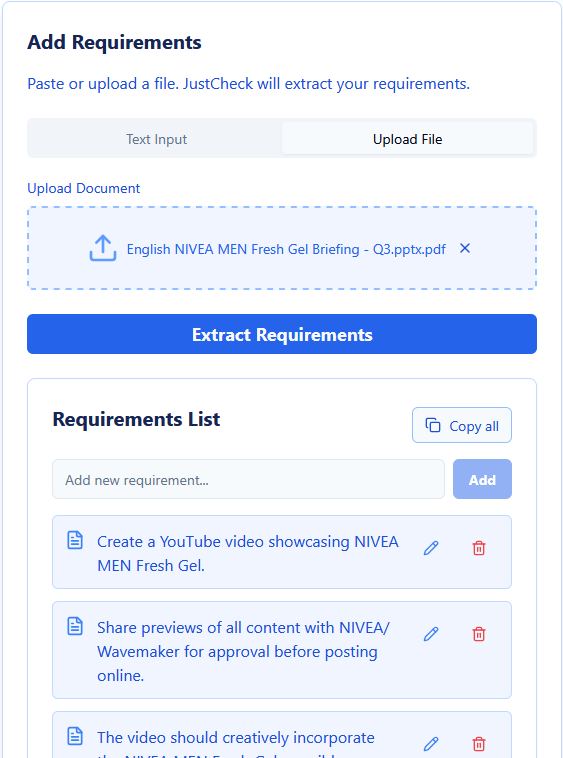The width and height of the screenshot is (563, 758).
Task: Click the dashed Upload Document dropzone area
Action: 282,248
